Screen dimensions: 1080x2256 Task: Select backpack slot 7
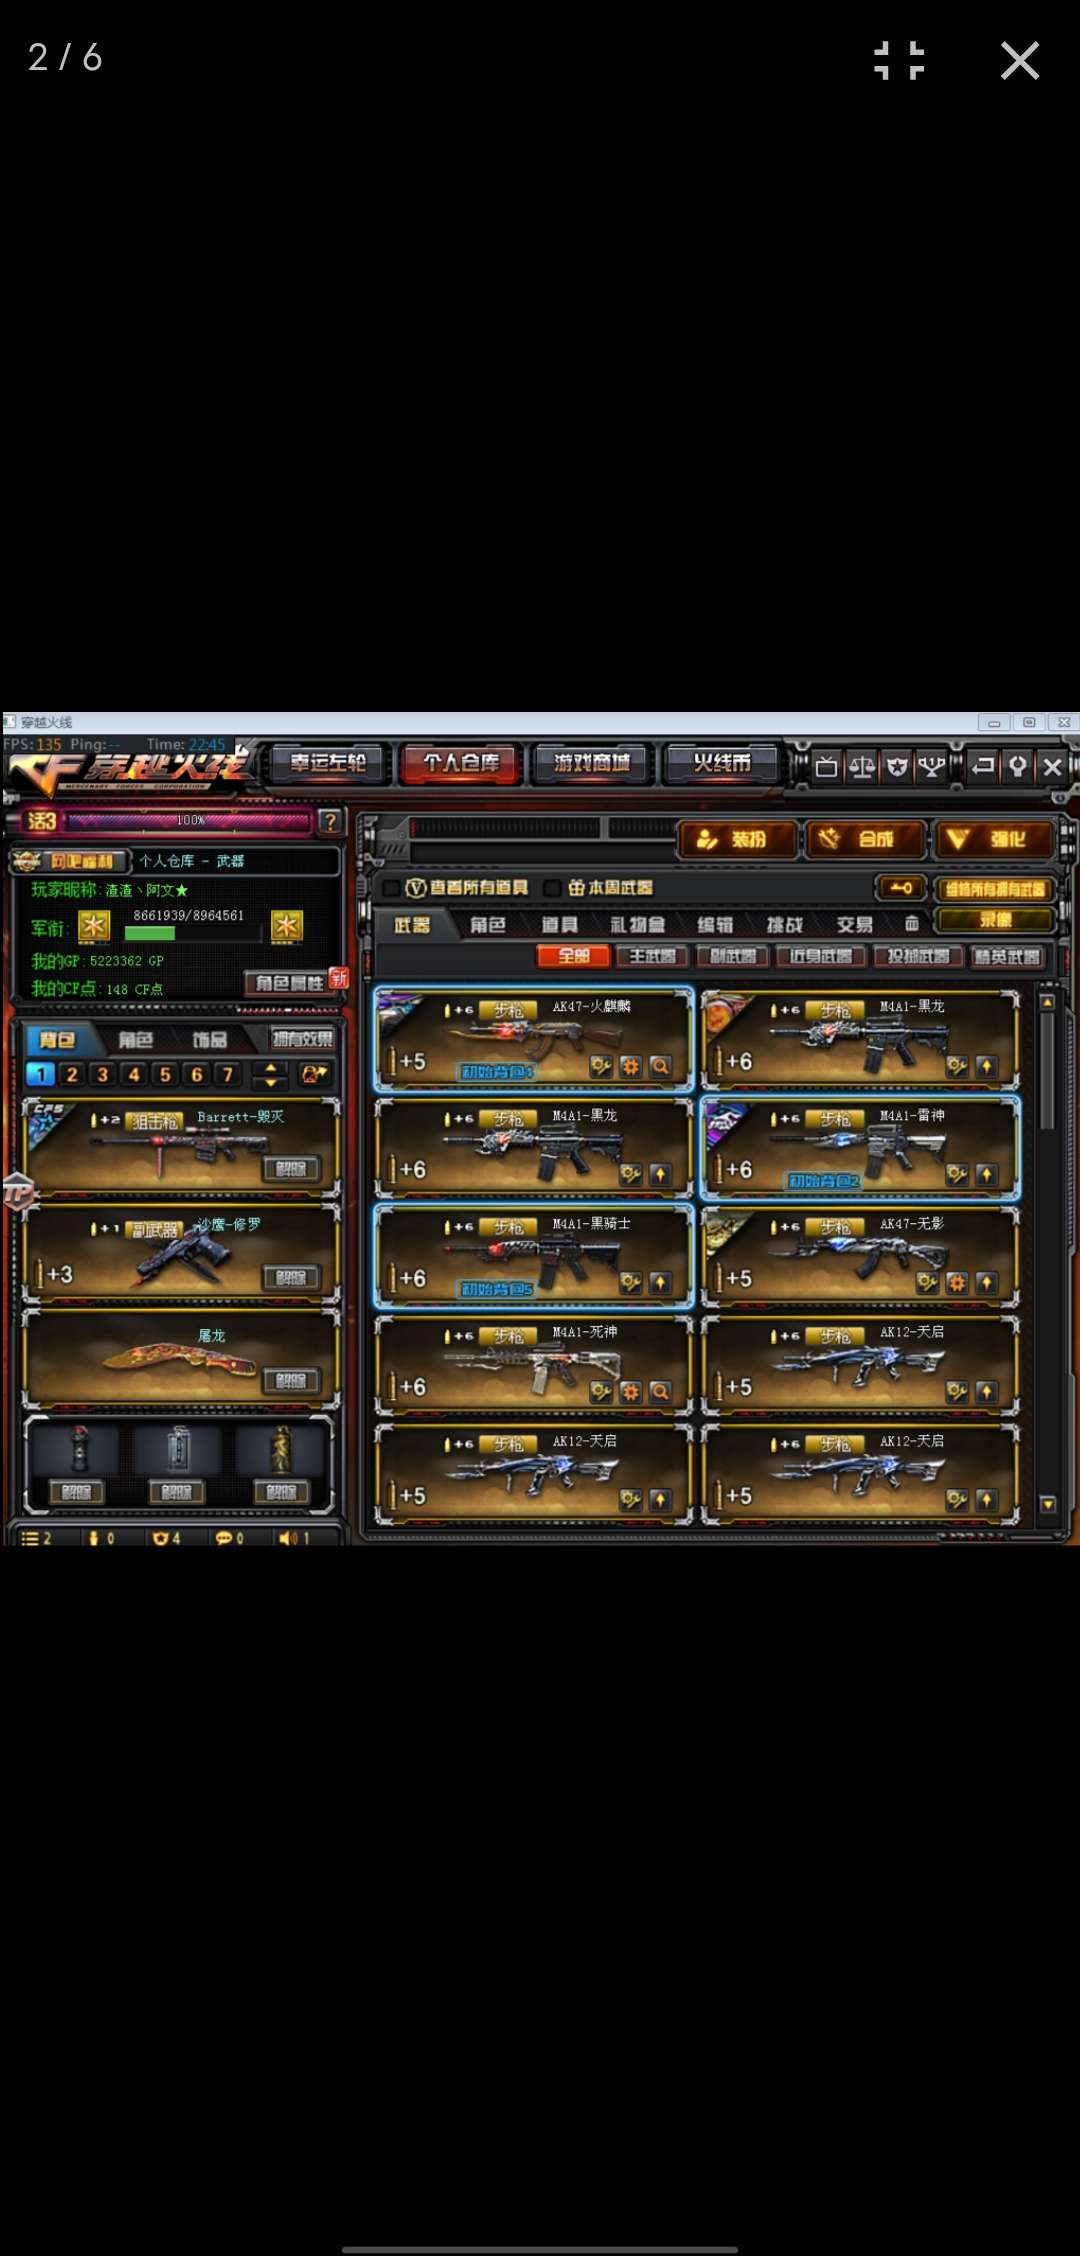tap(228, 1074)
